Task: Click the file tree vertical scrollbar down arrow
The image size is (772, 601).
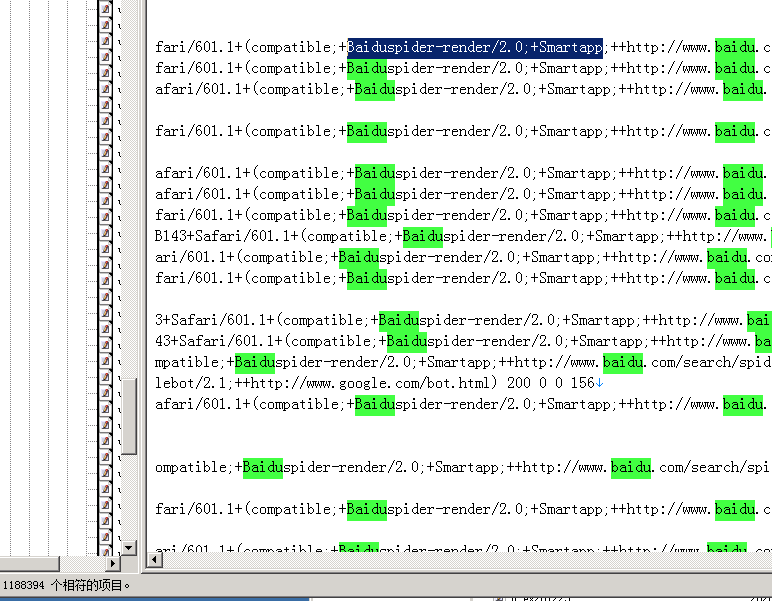Action: [x=129, y=547]
